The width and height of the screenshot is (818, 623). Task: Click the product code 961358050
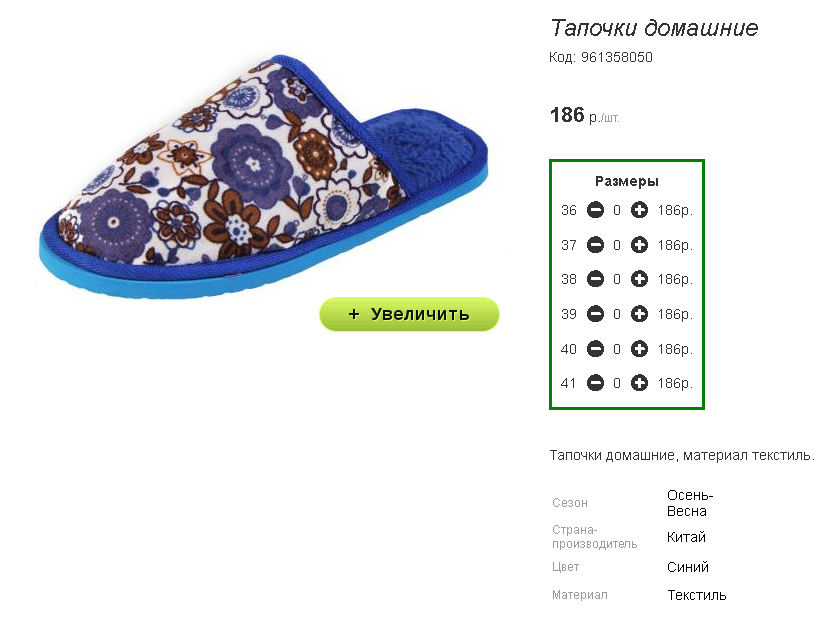point(617,57)
